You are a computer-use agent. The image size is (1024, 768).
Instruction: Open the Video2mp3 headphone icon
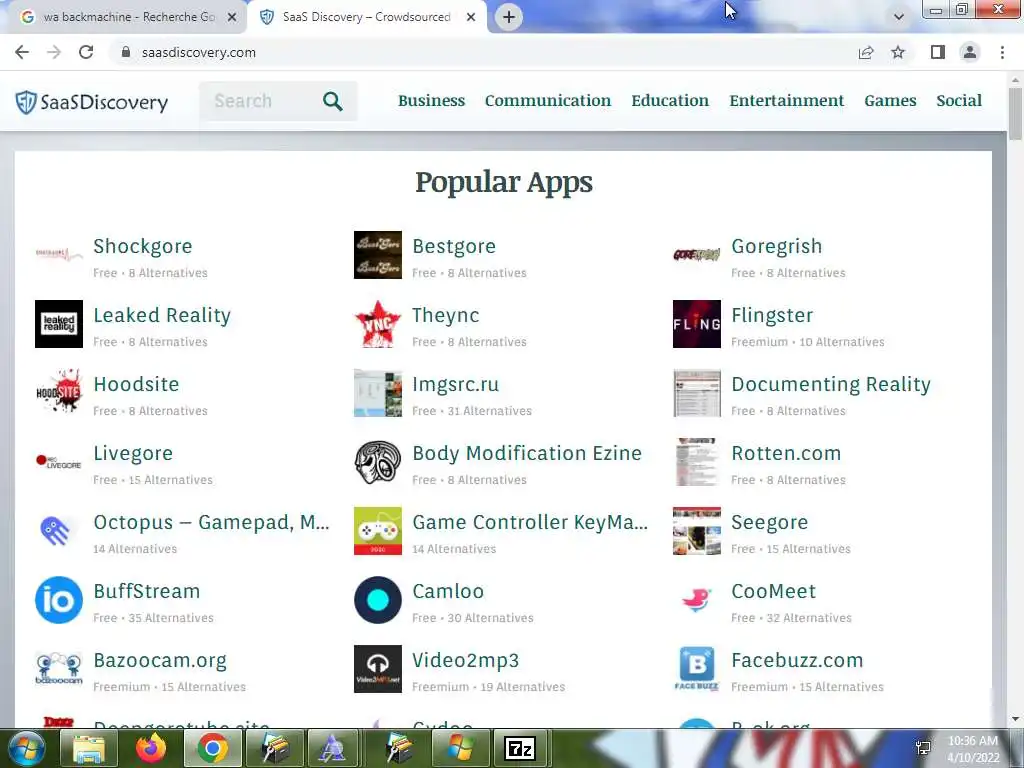click(377, 669)
